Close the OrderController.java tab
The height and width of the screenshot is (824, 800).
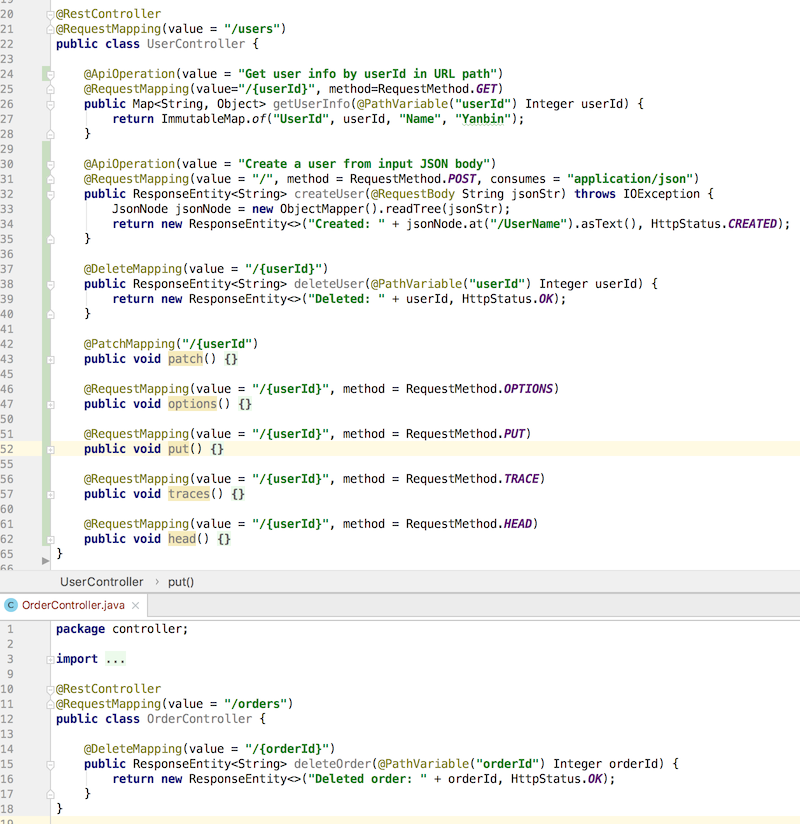136,605
